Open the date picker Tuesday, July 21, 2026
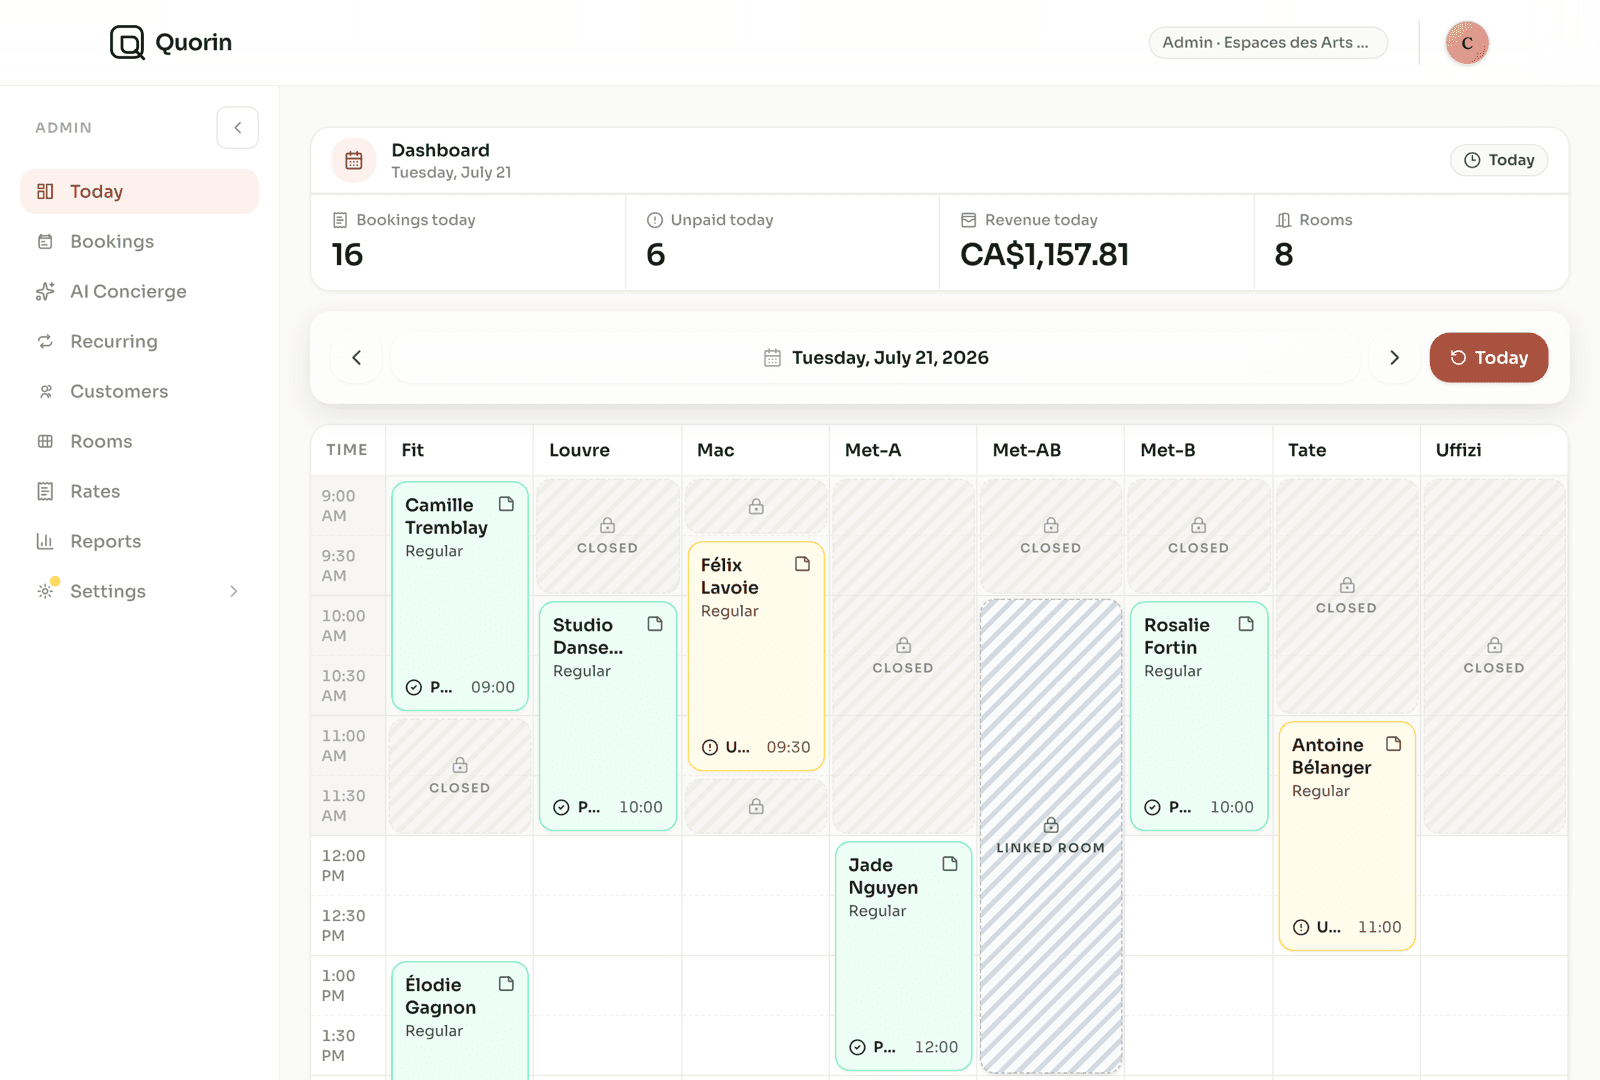Viewport: 1600px width, 1080px height. click(x=875, y=358)
